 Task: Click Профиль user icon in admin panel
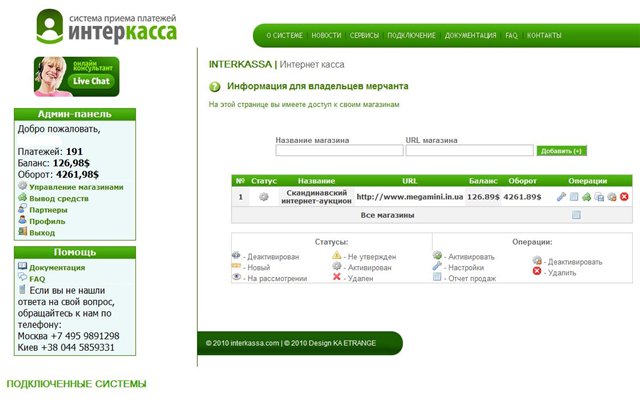(22, 220)
